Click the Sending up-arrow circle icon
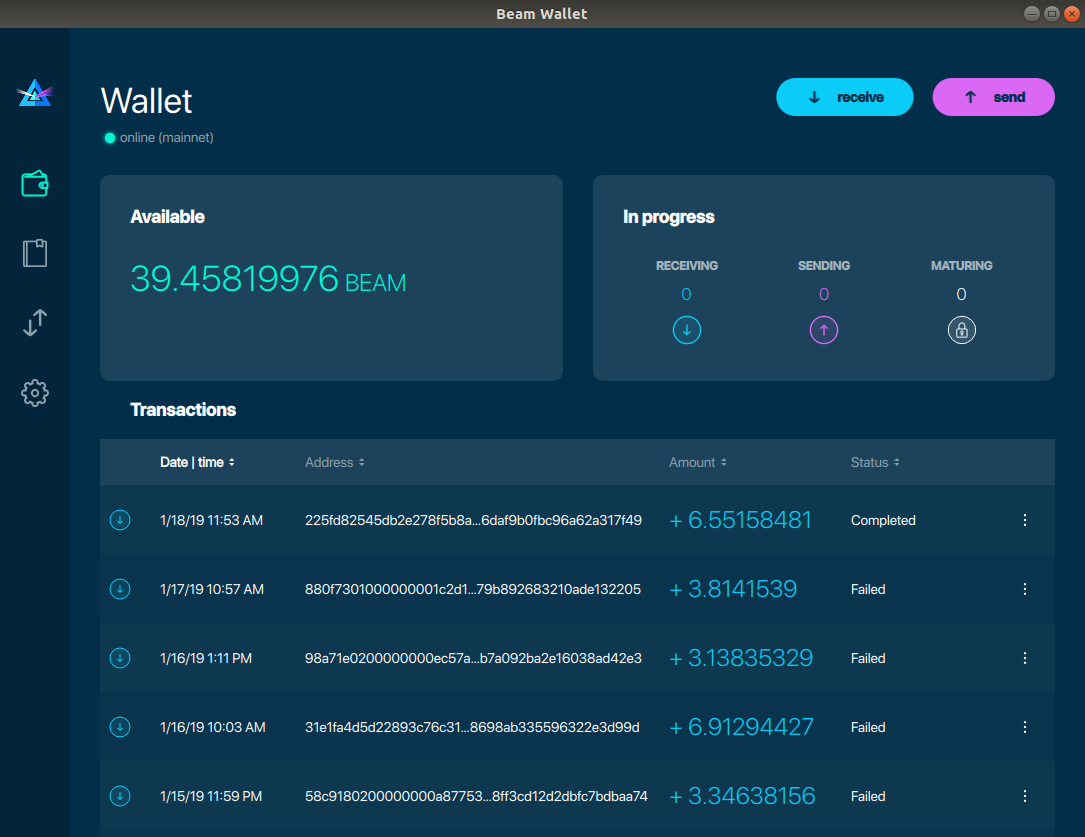This screenshot has width=1085, height=837. coord(823,330)
